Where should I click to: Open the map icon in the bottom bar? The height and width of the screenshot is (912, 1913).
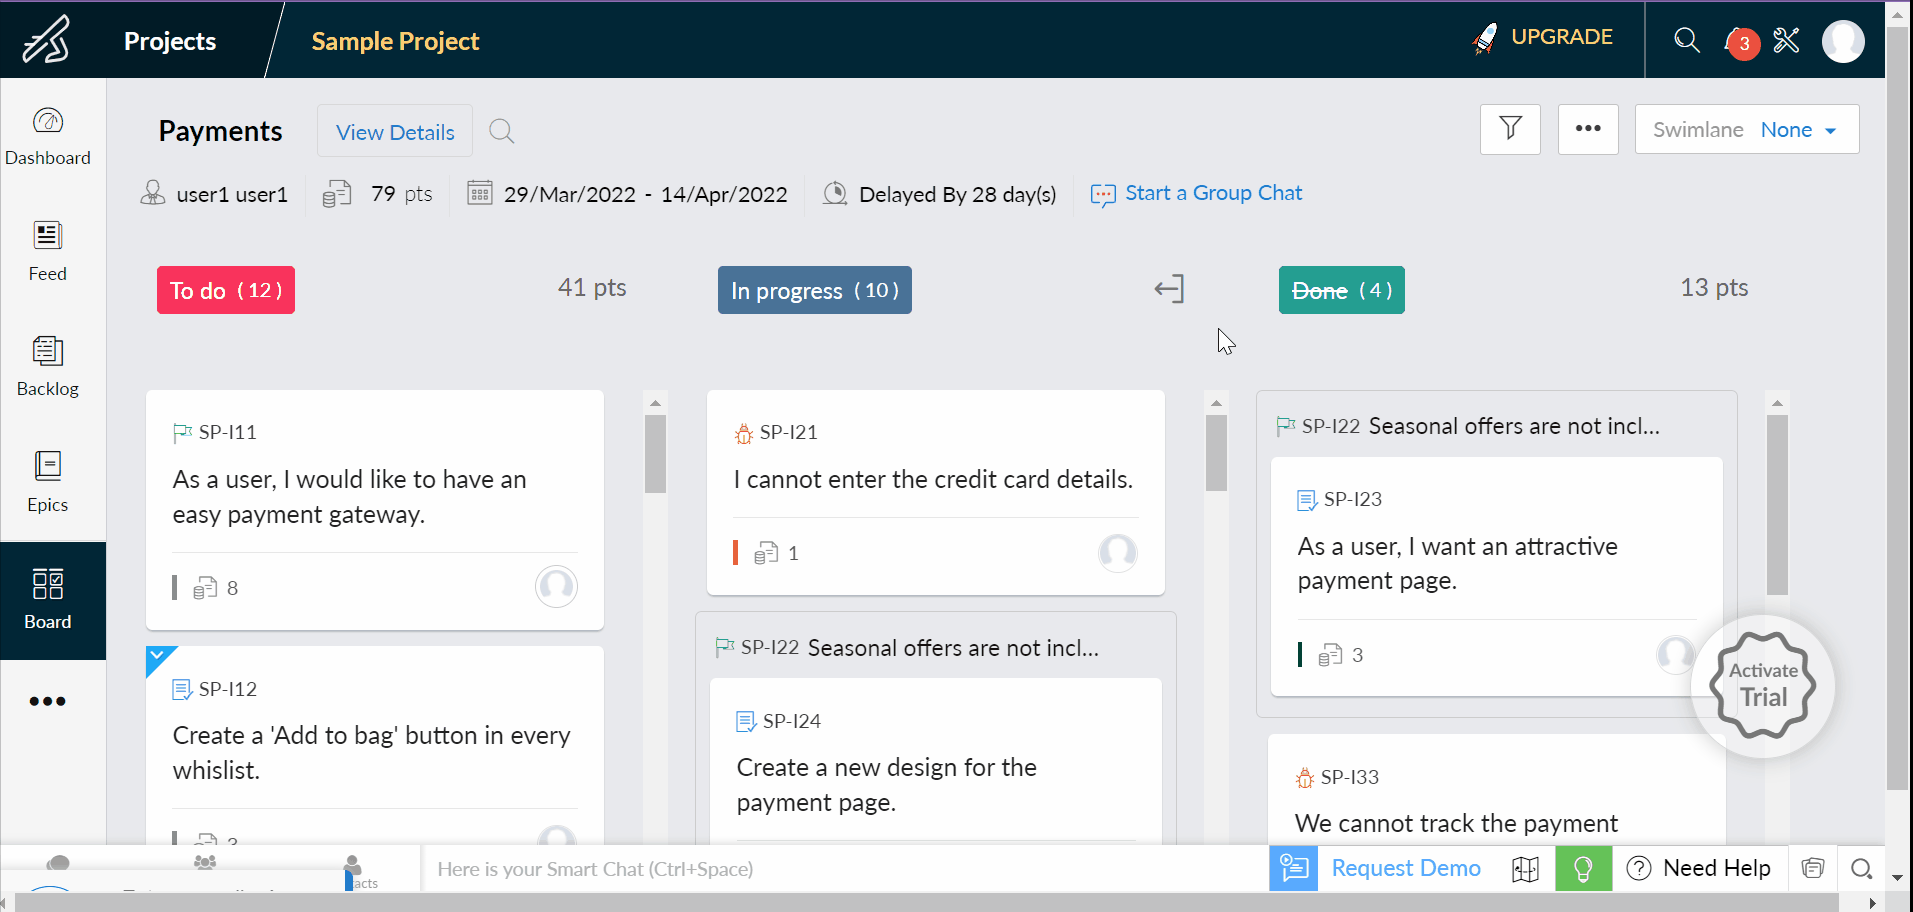pos(1526,869)
